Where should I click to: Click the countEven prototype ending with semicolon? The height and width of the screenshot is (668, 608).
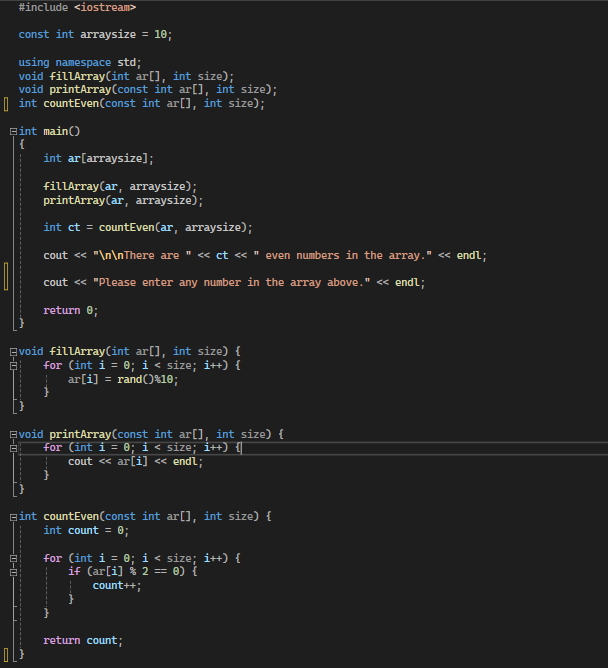(x=141, y=103)
